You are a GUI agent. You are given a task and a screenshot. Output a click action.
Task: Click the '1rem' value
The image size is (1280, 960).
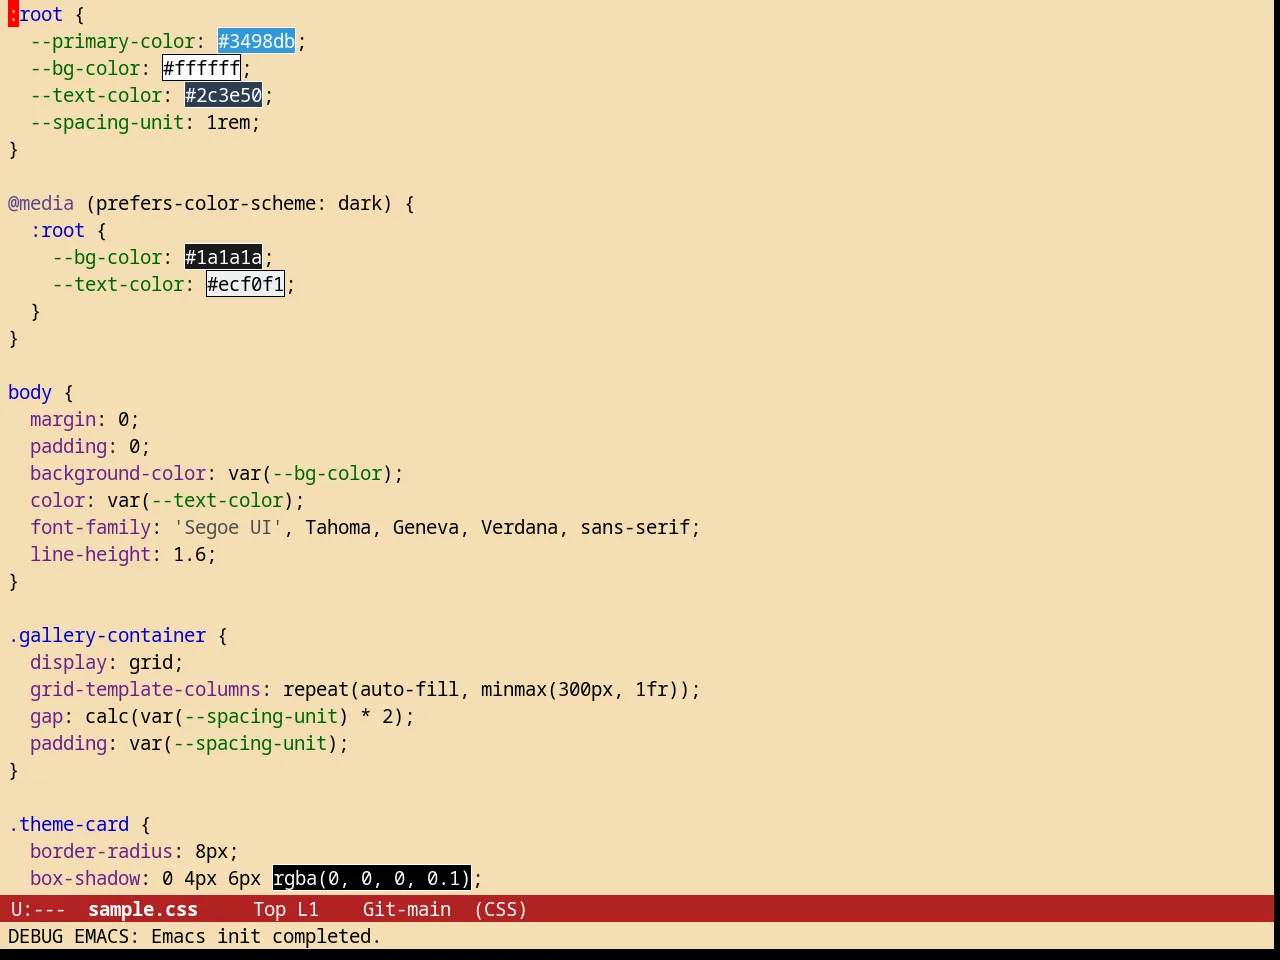[228, 122]
